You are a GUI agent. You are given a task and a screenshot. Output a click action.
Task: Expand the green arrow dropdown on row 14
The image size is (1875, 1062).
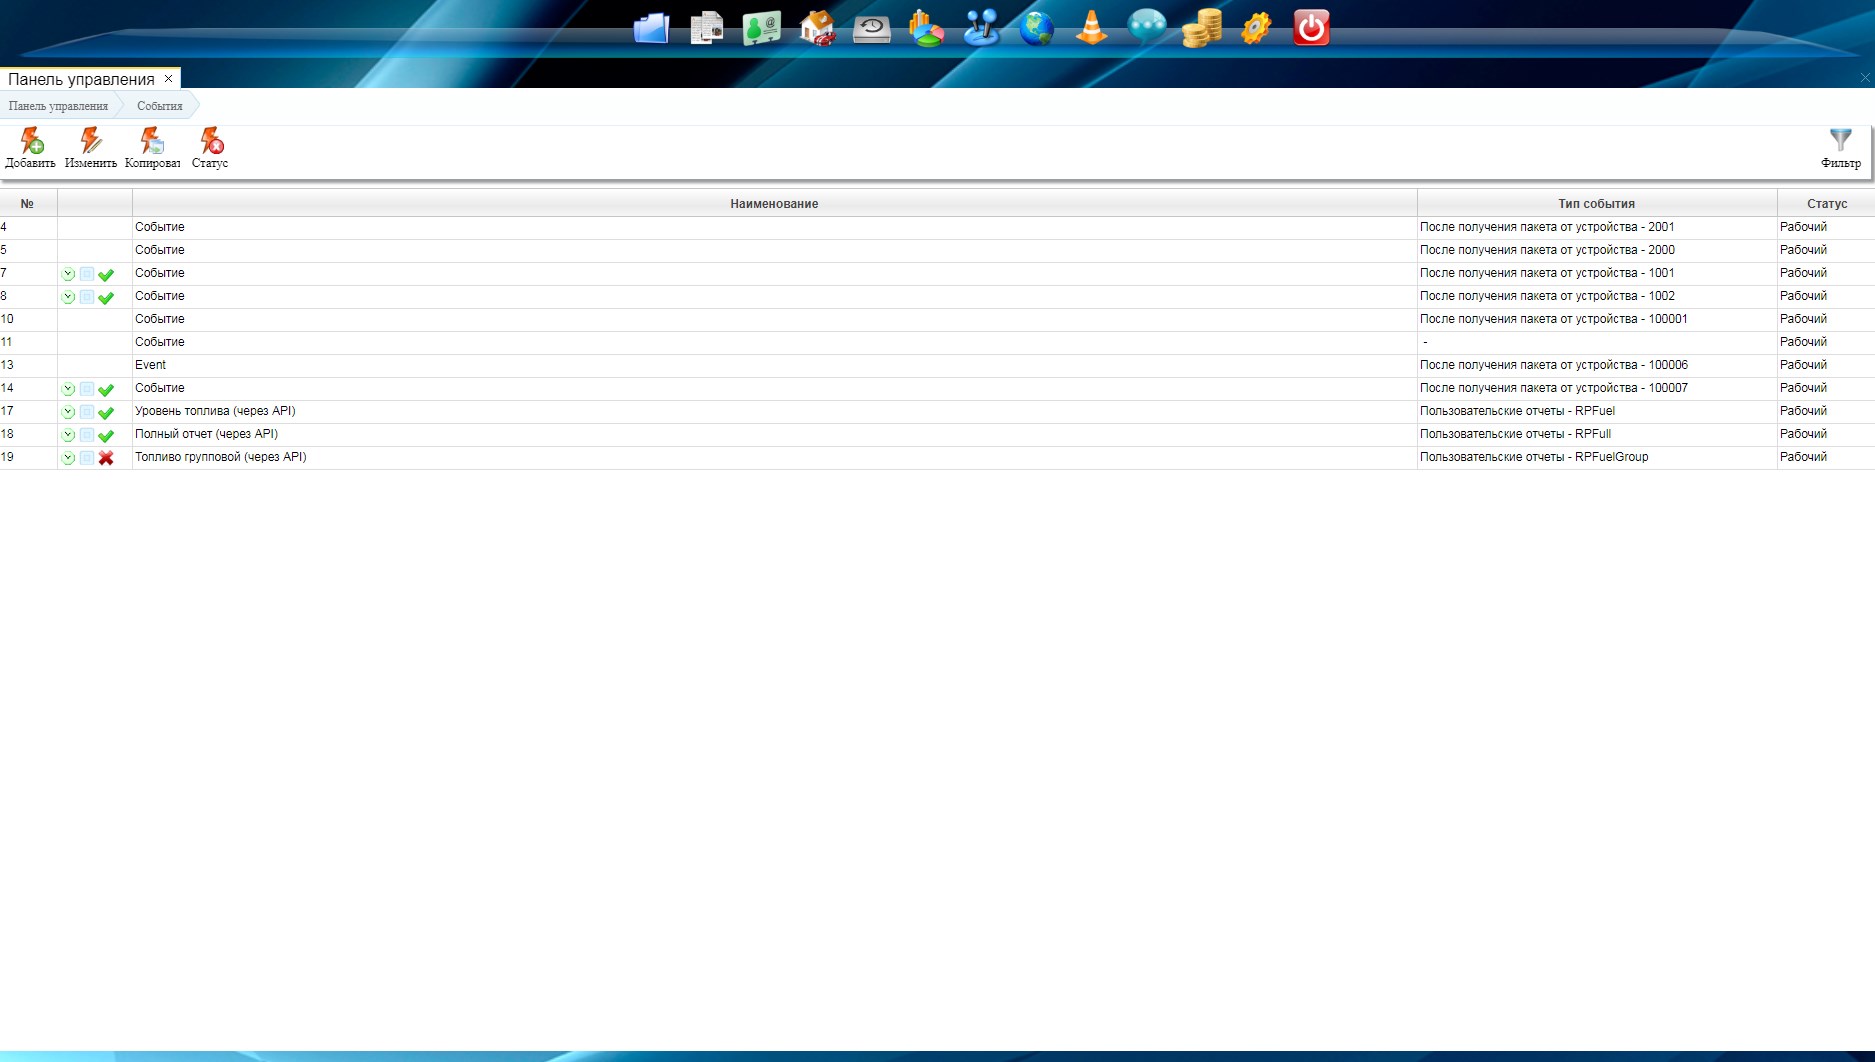[68, 389]
